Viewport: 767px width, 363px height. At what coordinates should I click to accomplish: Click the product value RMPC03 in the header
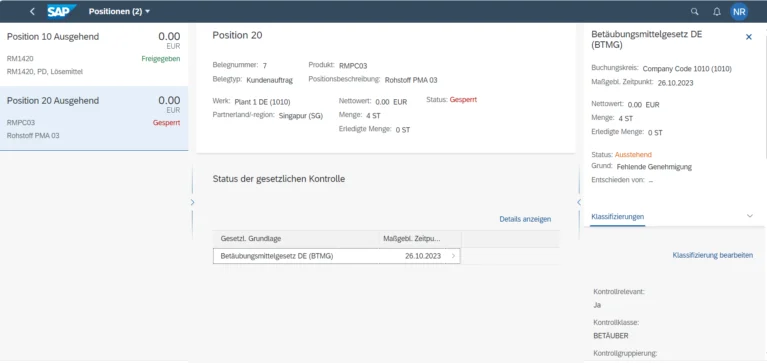(x=353, y=66)
